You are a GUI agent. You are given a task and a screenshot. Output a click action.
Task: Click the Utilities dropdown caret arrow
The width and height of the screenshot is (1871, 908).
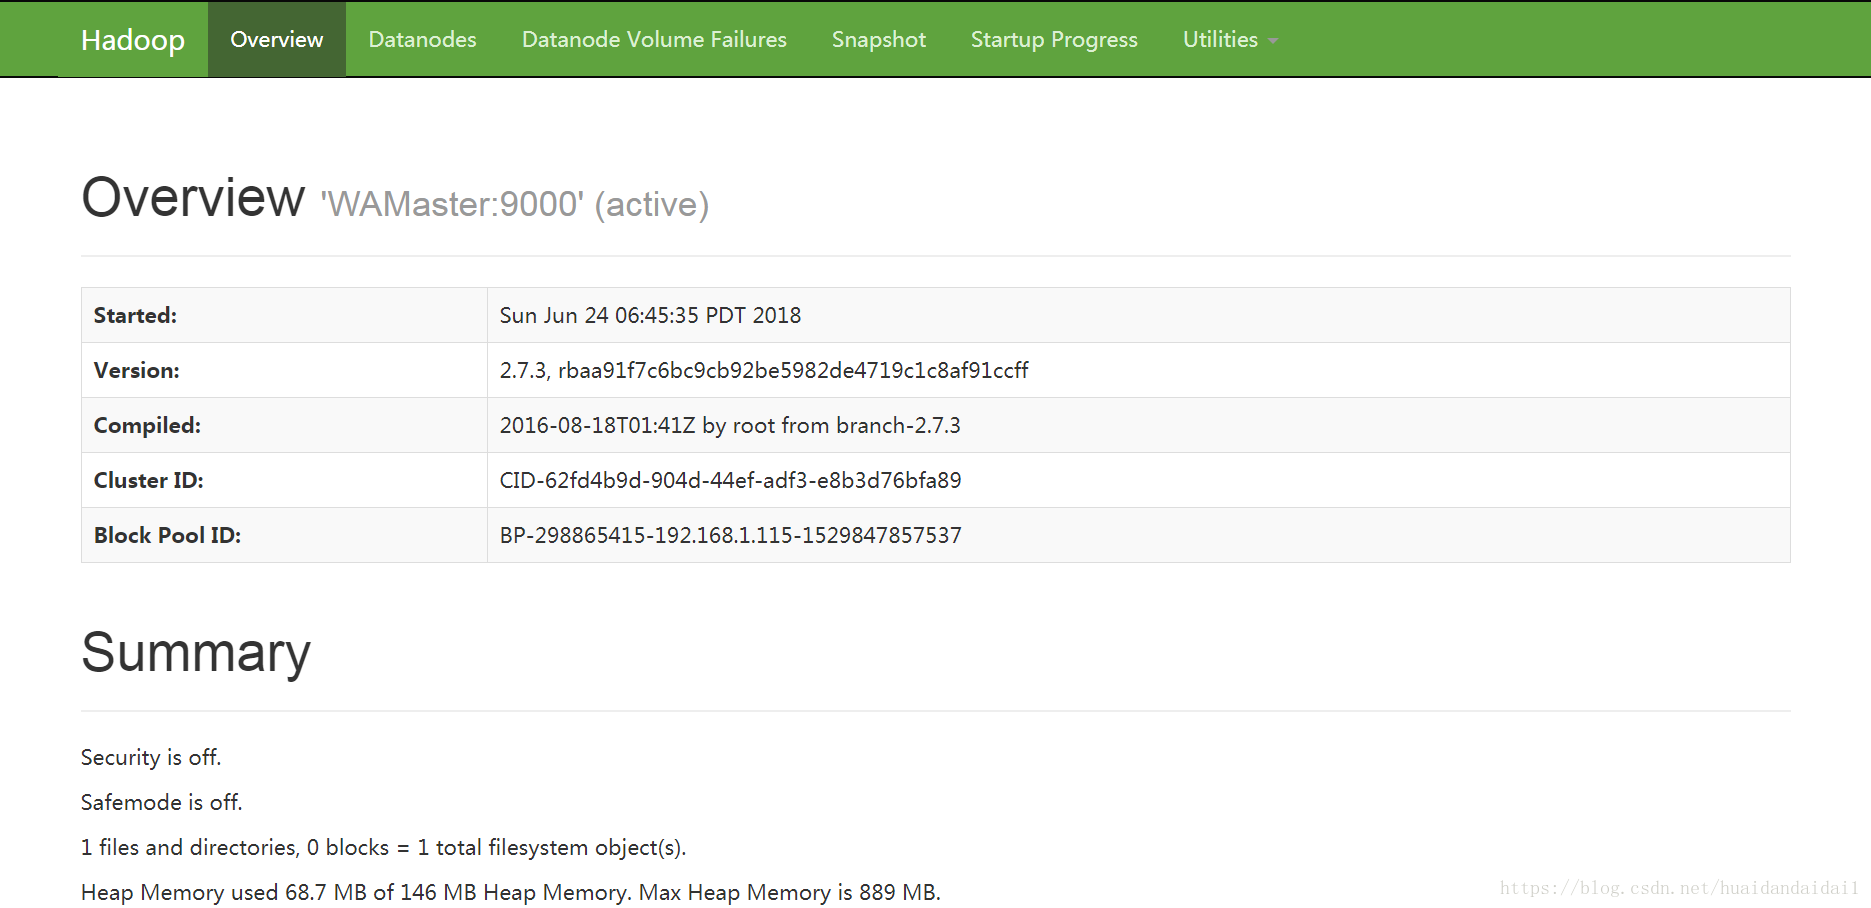(1273, 41)
